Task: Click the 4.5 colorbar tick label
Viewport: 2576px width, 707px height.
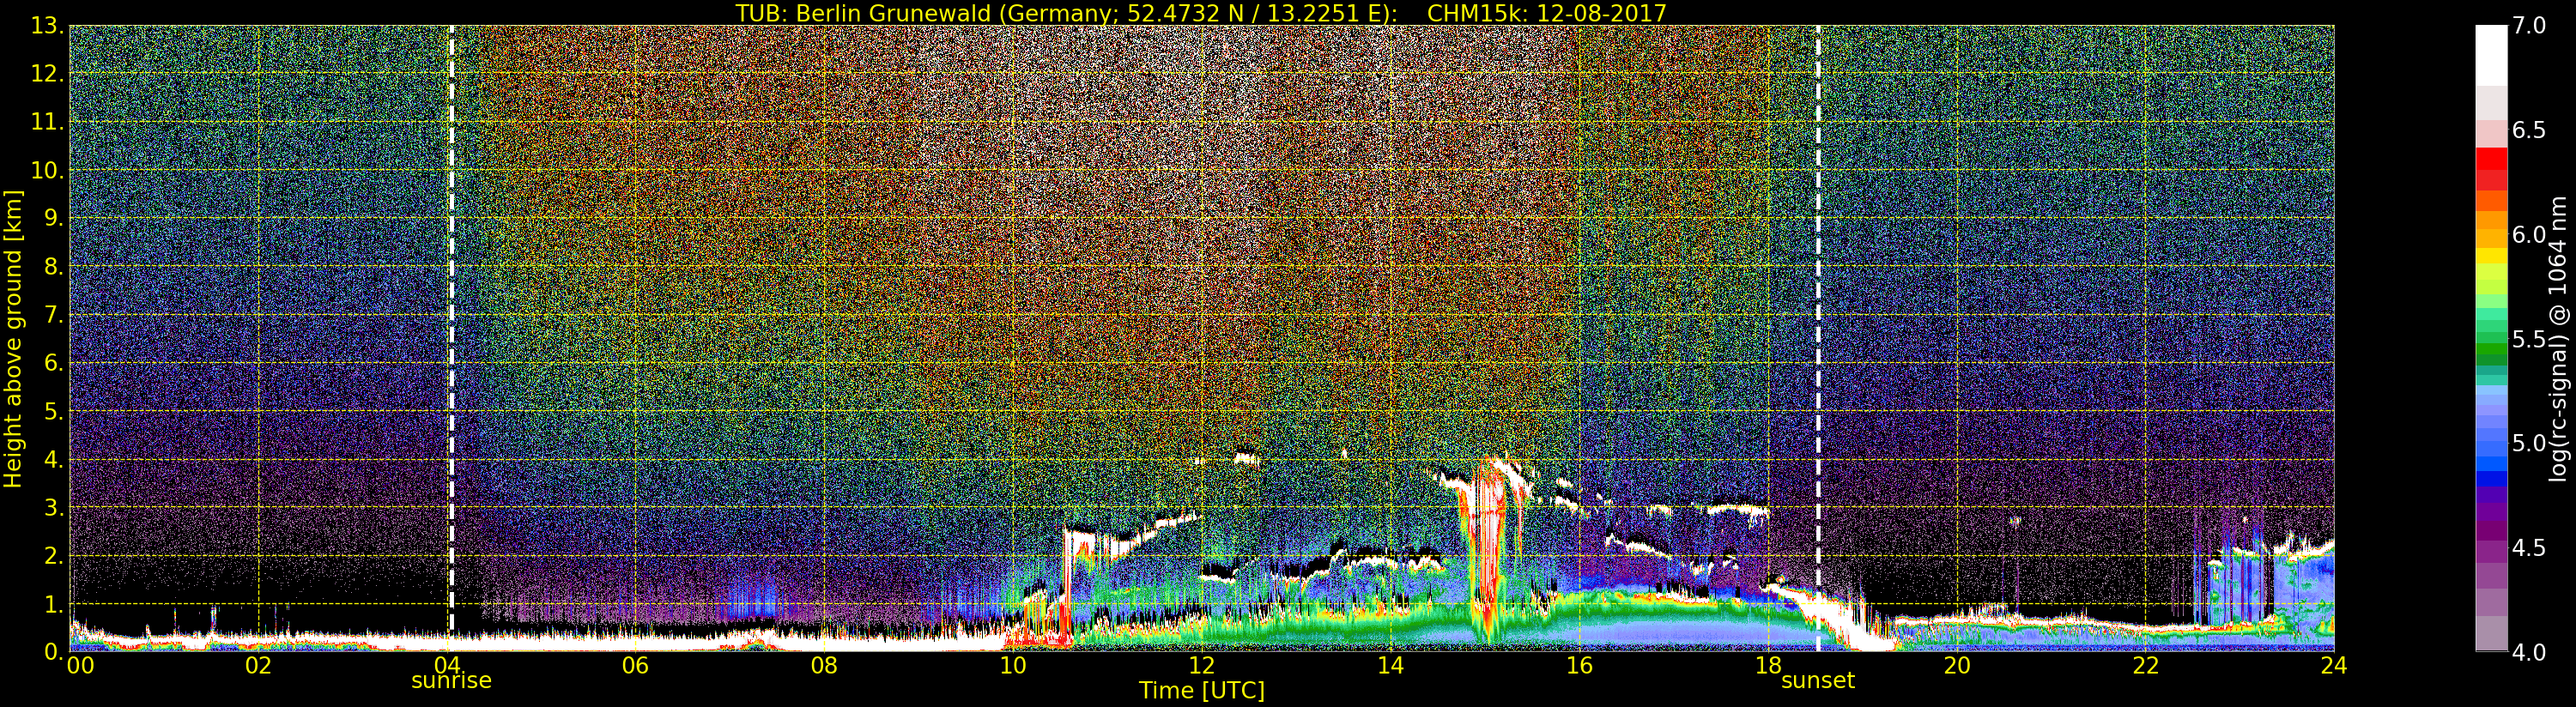Action: 2530,548
